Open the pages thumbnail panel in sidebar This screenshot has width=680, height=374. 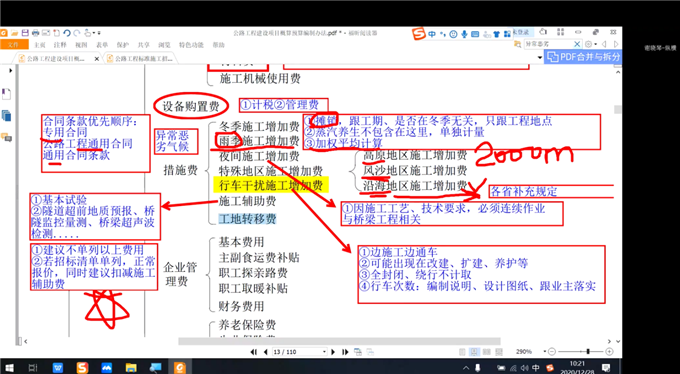6,115
